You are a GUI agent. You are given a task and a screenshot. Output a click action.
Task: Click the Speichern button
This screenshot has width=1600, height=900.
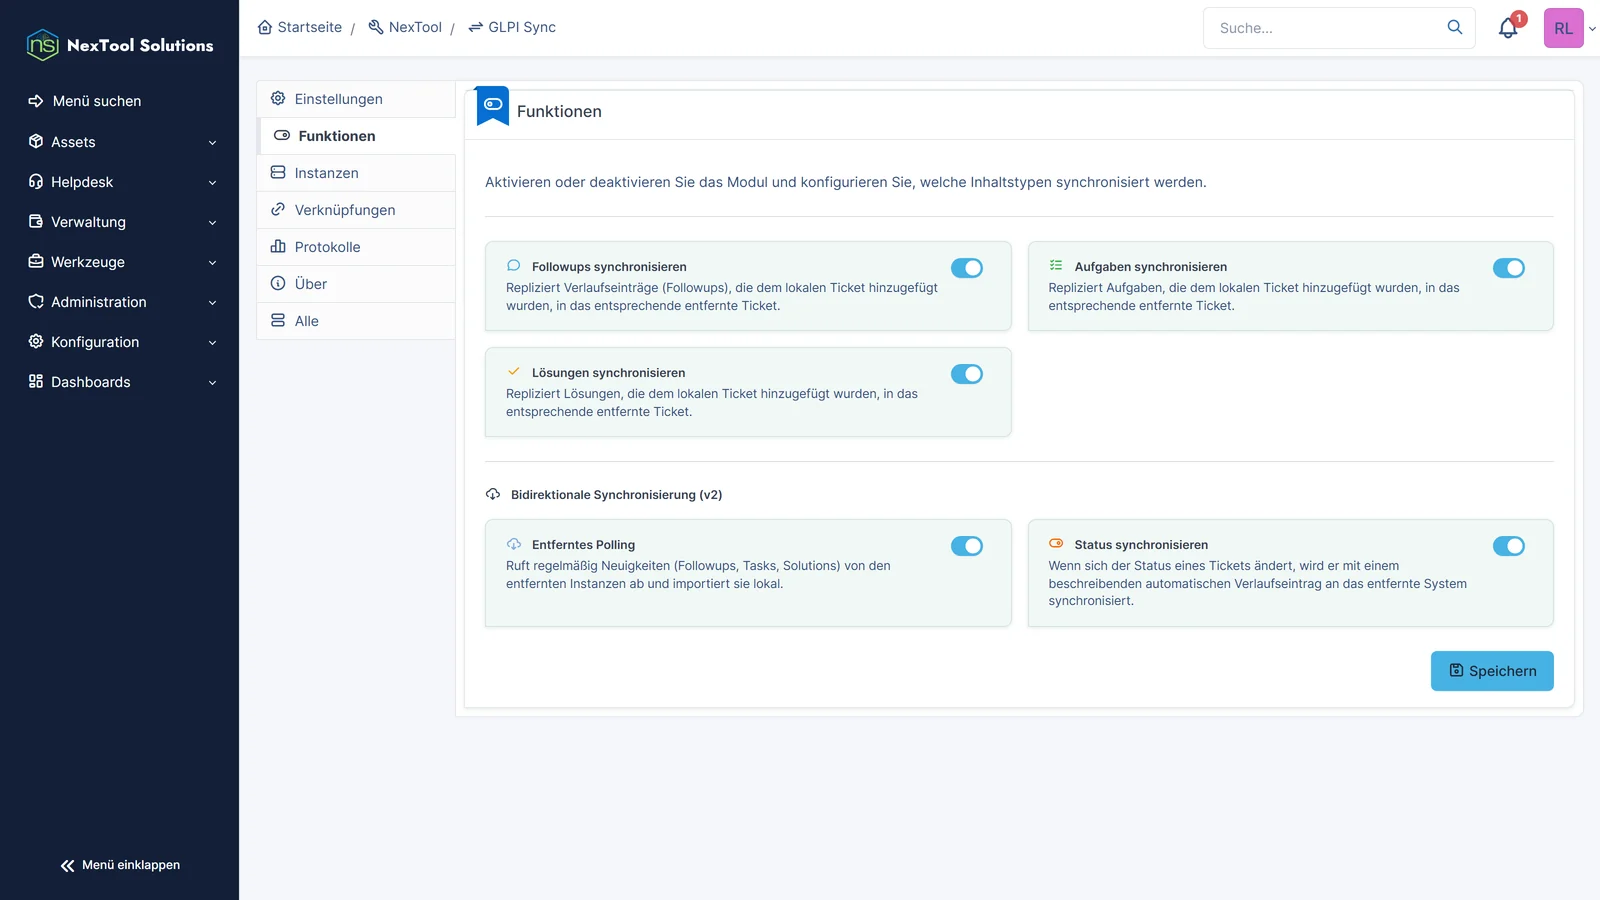coord(1492,671)
